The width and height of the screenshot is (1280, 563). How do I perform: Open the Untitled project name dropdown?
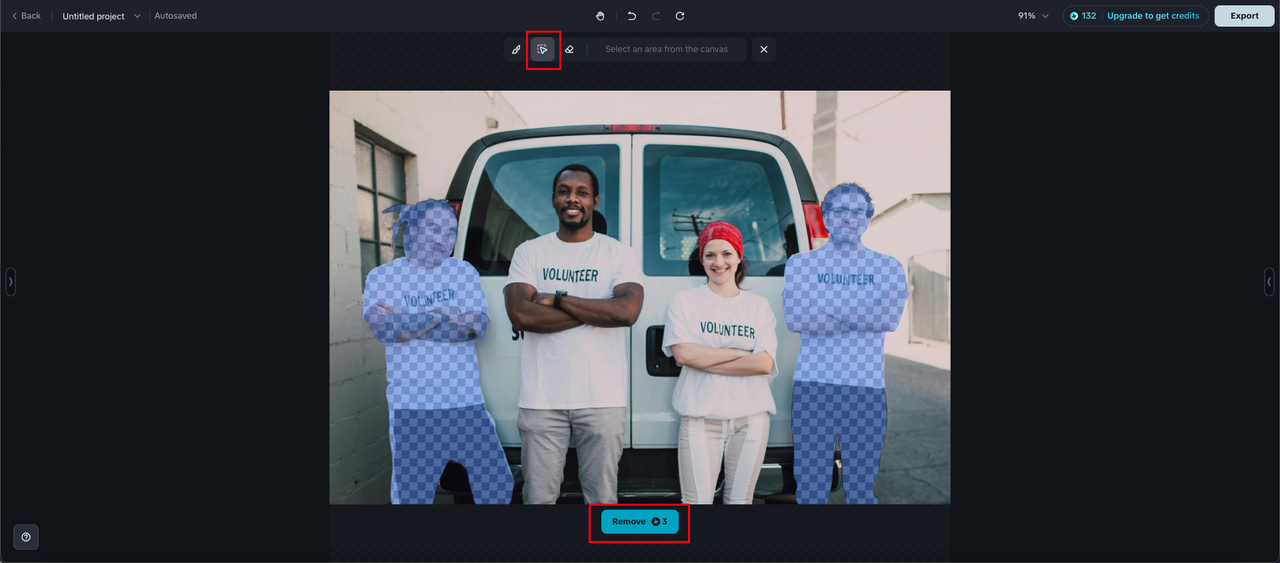tap(102, 16)
